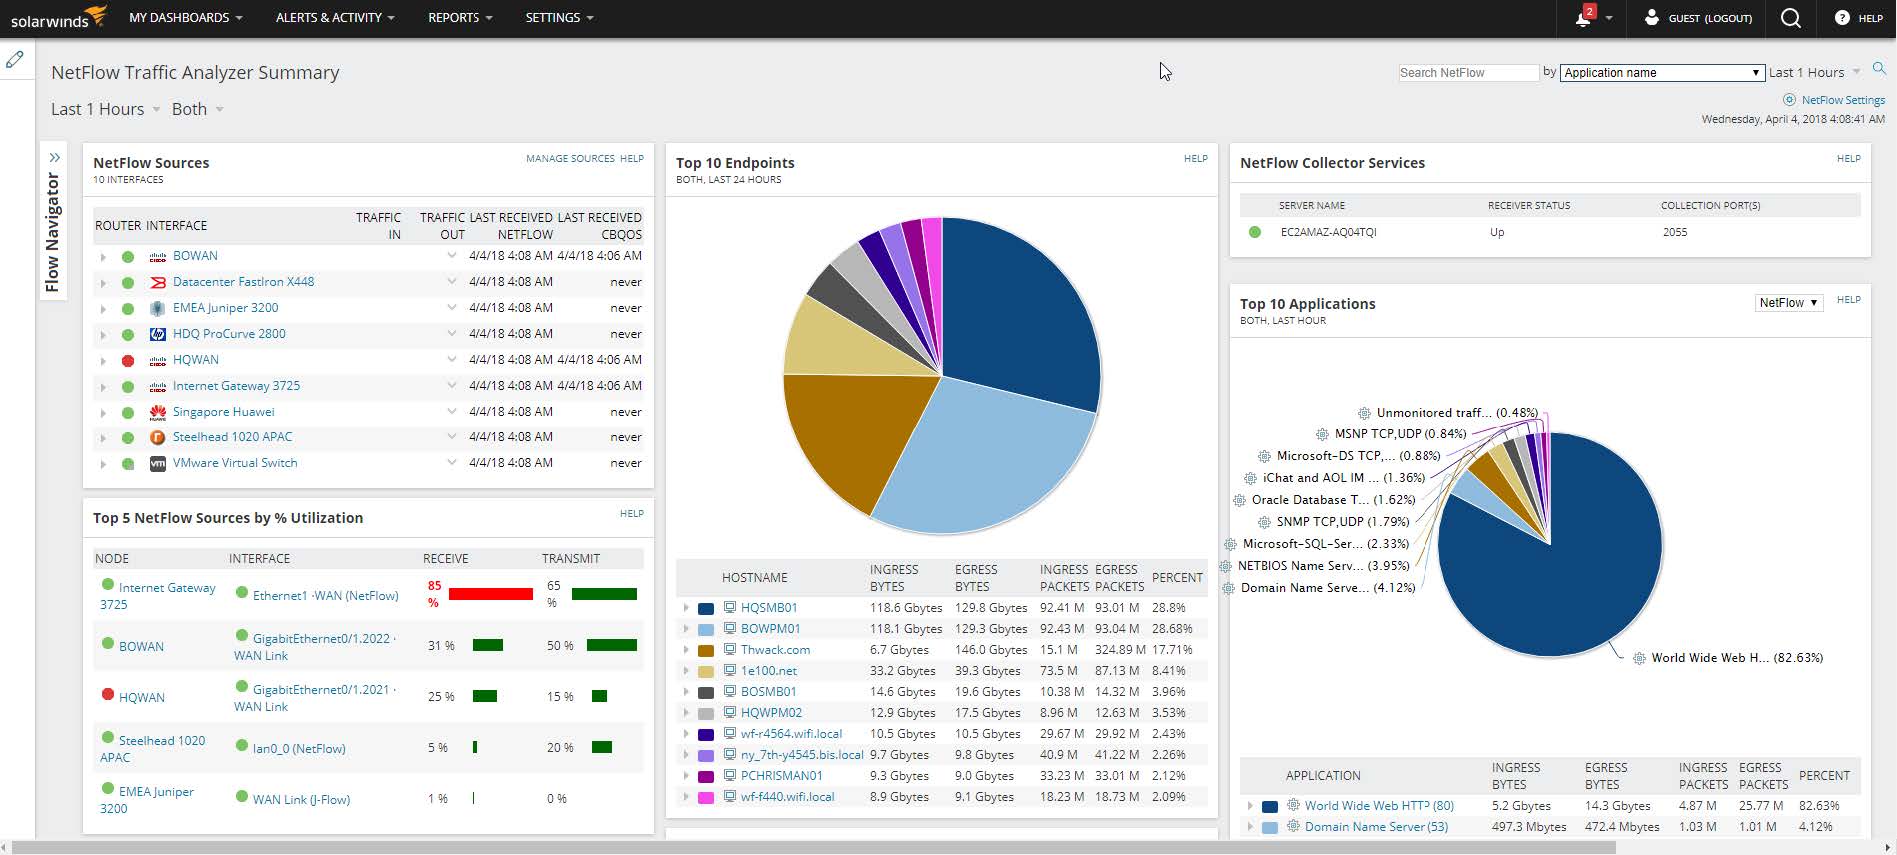Click GUEST (LOGOUT) in header
The width and height of the screenshot is (1897, 855).
pos(1710,18)
